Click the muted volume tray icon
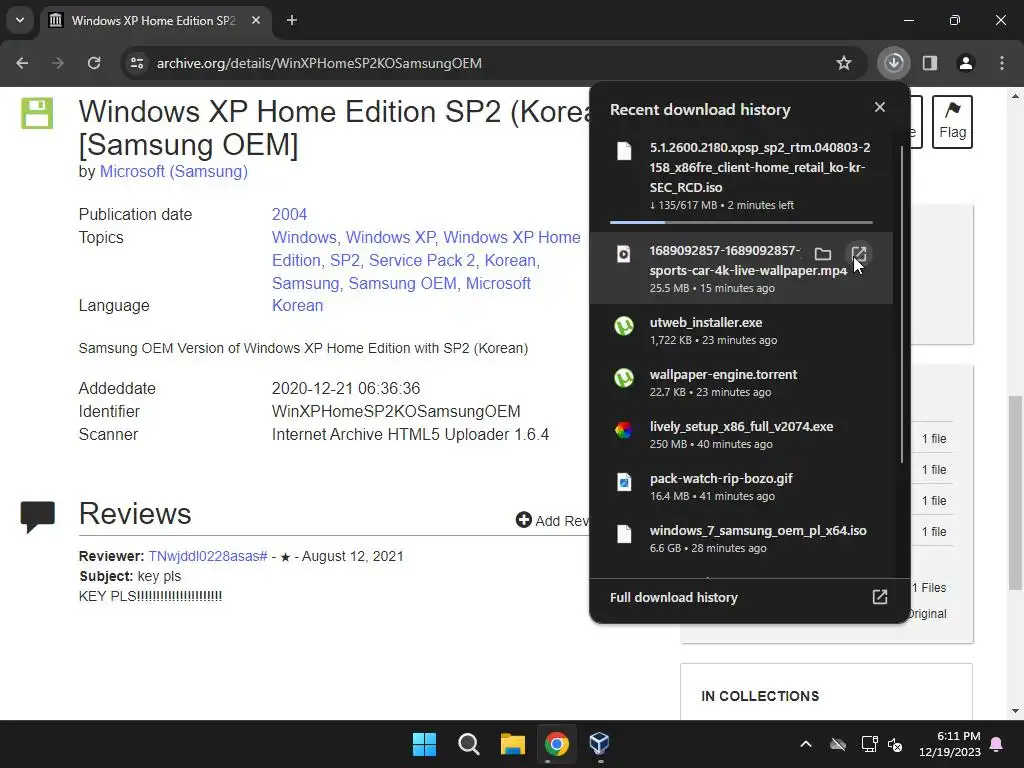1024x768 pixels. (895, 744)
